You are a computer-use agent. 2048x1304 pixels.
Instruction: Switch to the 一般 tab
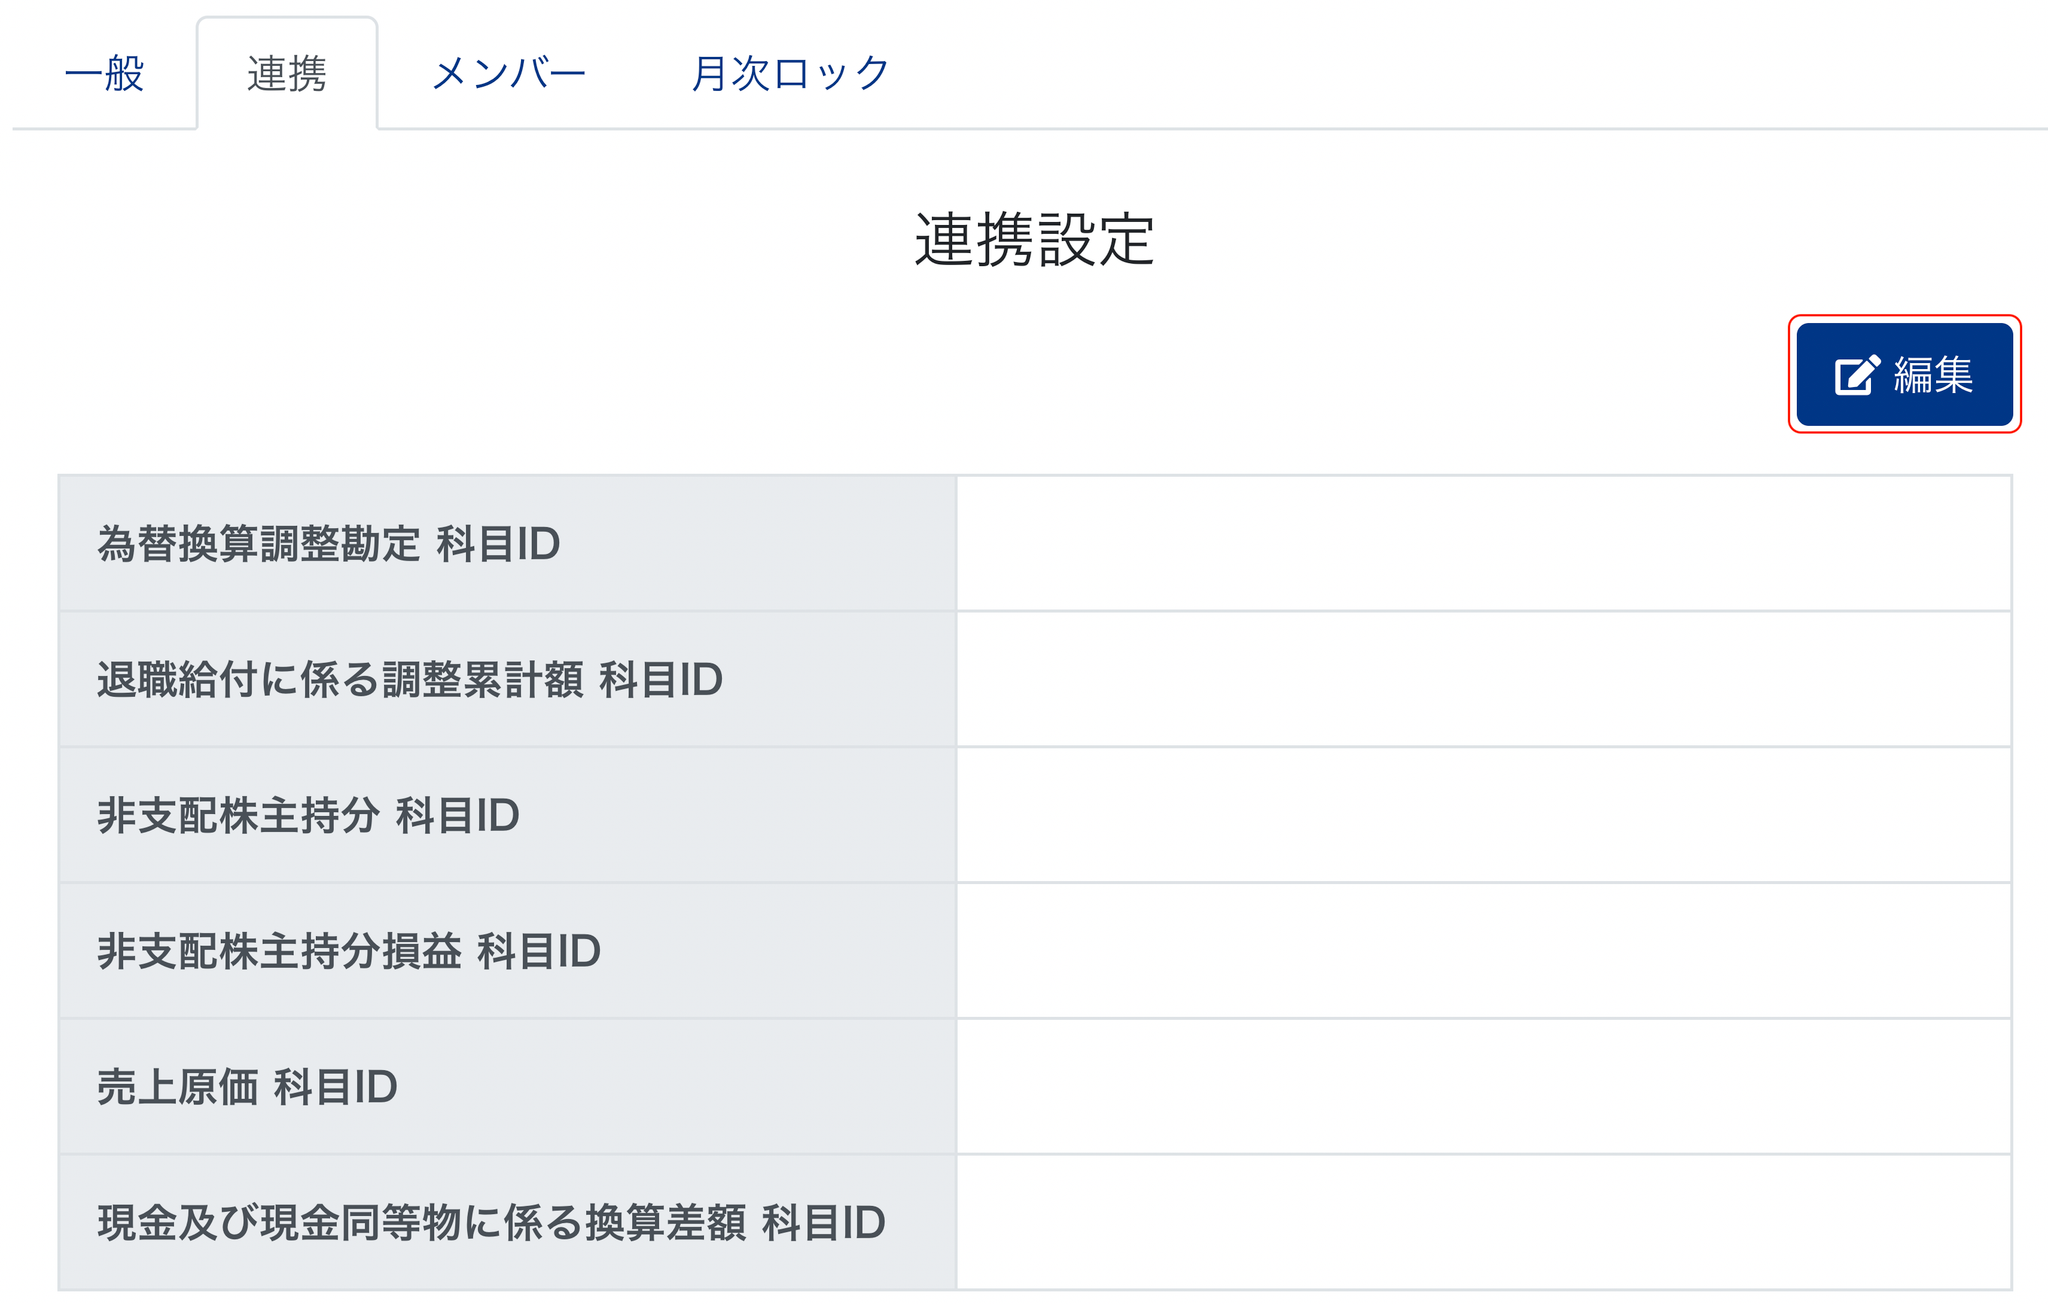[x=104, y=73]
